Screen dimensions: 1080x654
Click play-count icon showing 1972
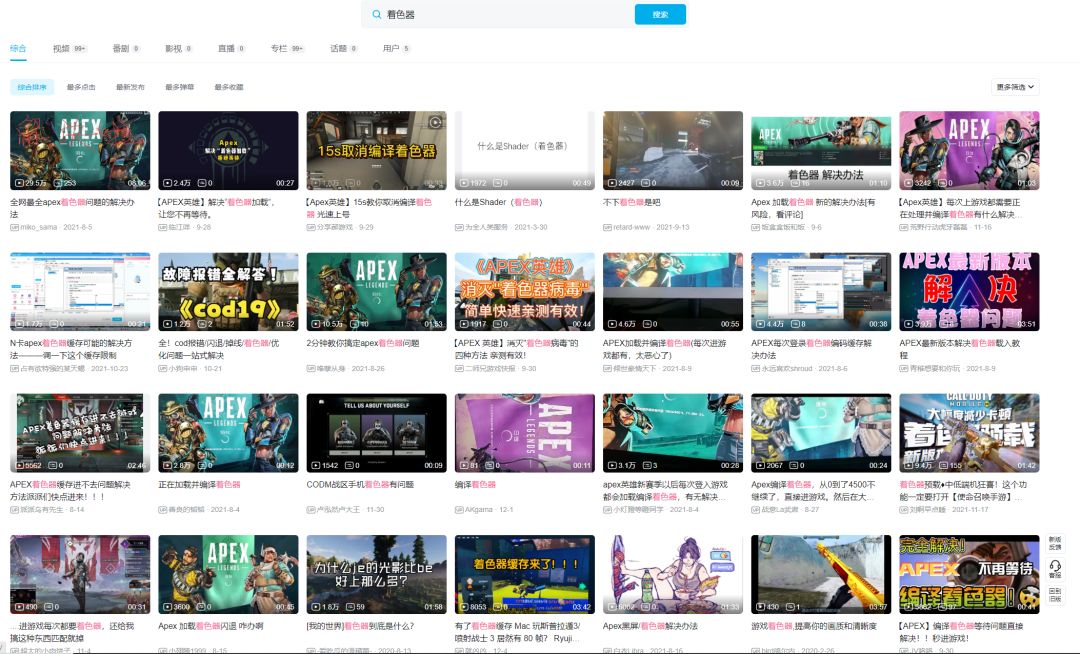click(x=464, y=183)
